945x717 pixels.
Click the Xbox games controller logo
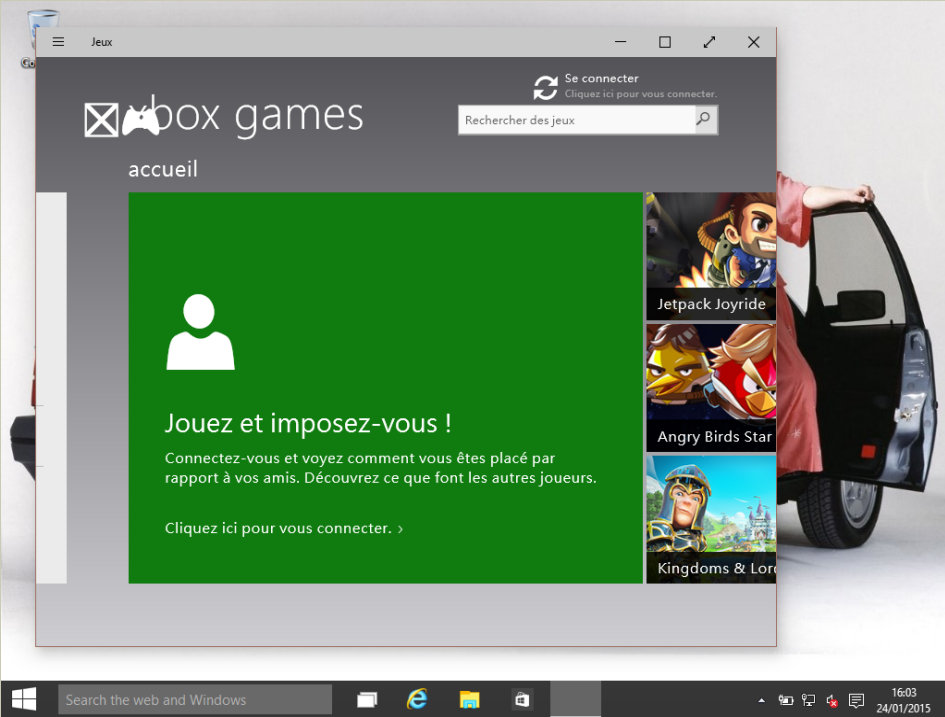pyautogui.click(x=140, y=120)
